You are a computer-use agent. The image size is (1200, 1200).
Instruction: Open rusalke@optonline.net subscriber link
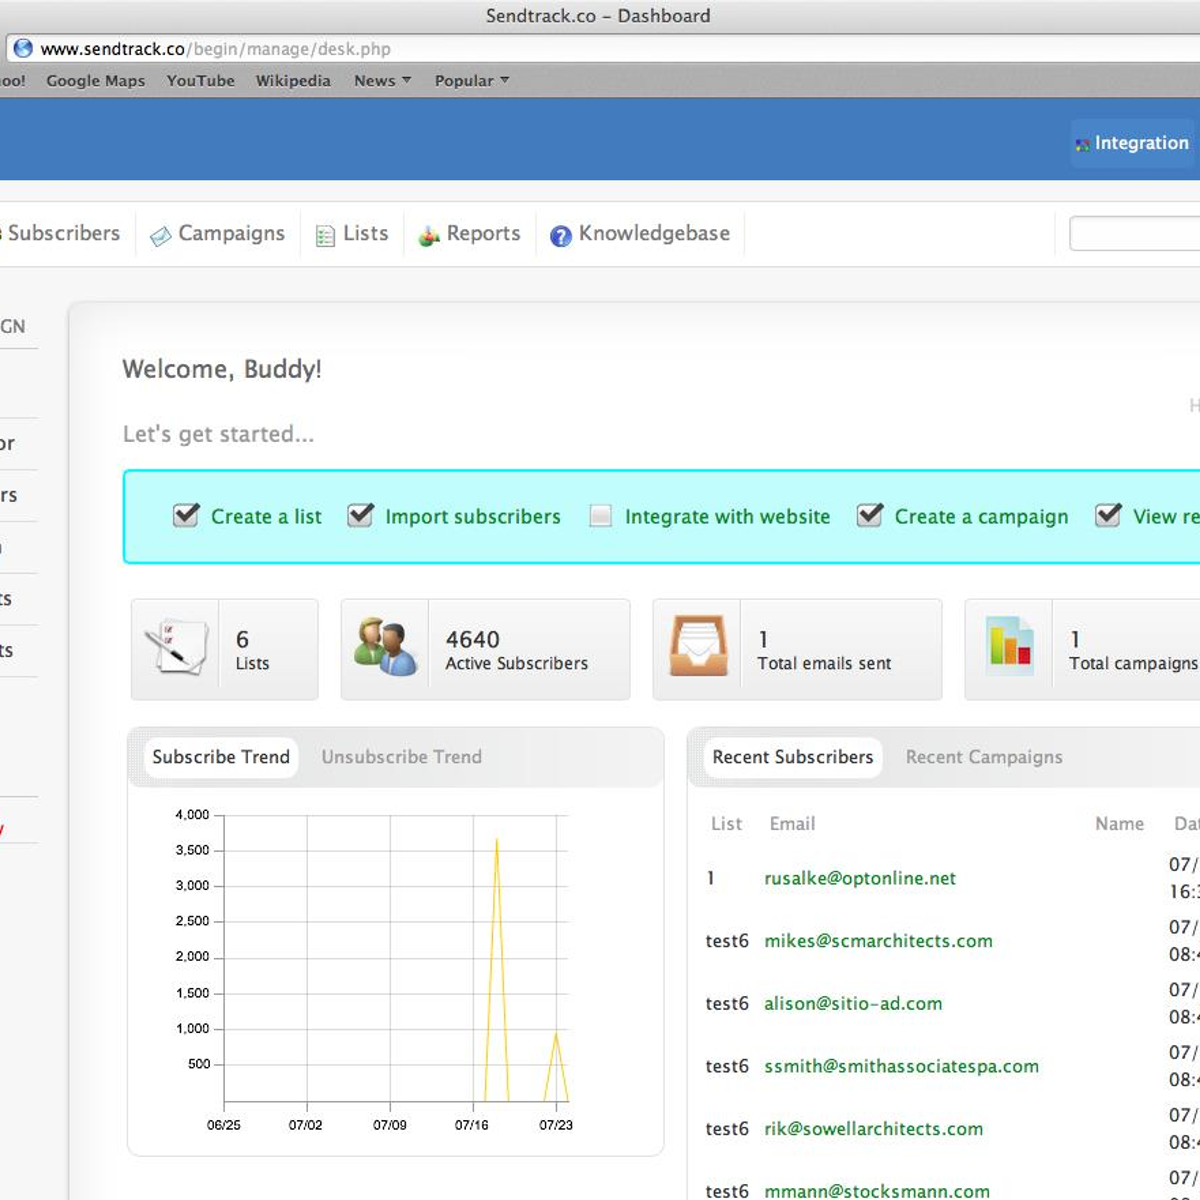click(859, 878)
